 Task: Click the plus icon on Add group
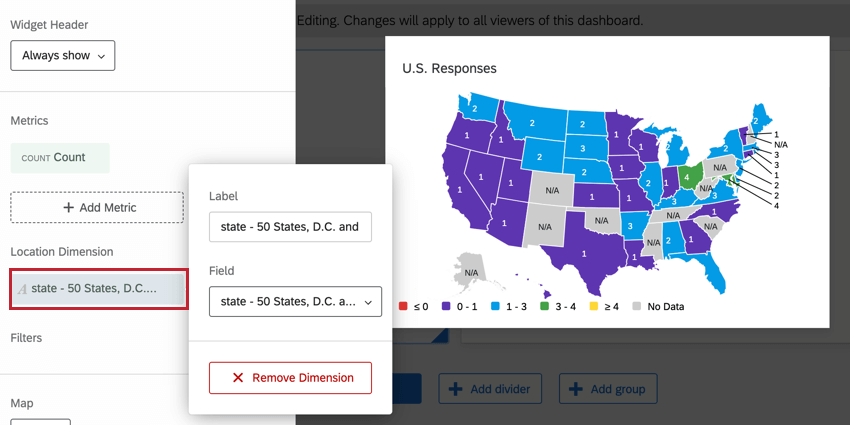pos(577,389)
